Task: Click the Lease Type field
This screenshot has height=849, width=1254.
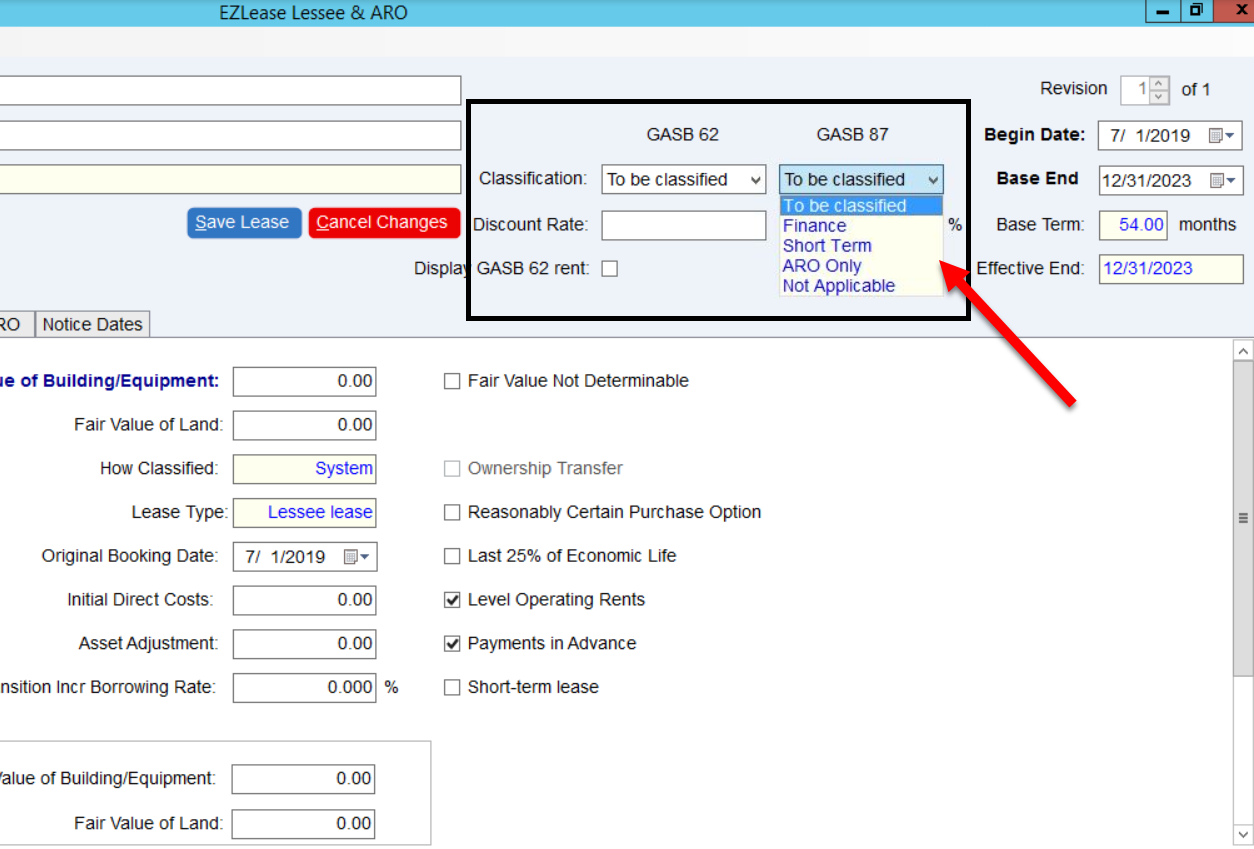Action: tap(305, 513)
